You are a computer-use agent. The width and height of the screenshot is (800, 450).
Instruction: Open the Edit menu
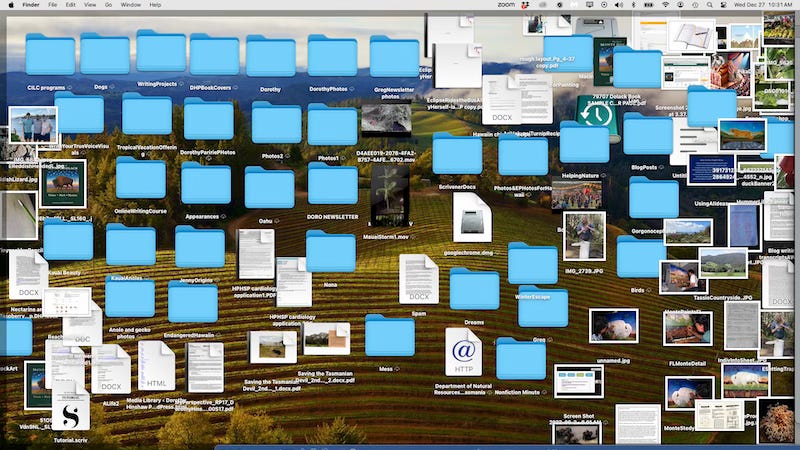coord(70,5)
